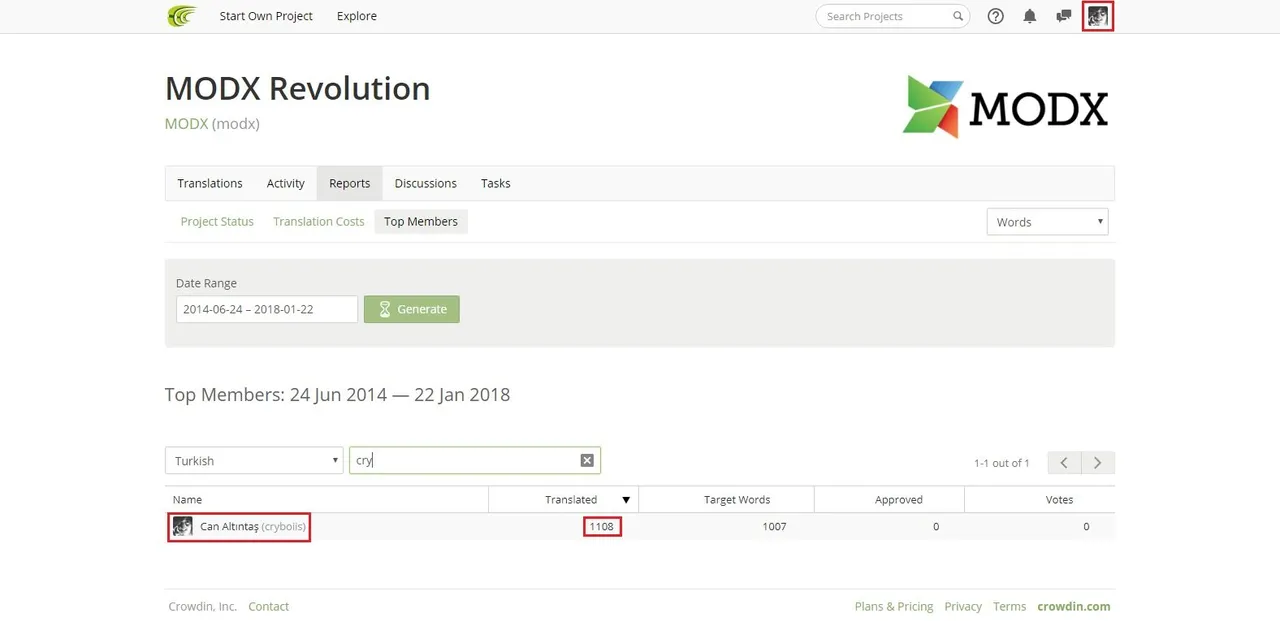Go to next page arrow
1280x621 pixels.
(1098, 462)
